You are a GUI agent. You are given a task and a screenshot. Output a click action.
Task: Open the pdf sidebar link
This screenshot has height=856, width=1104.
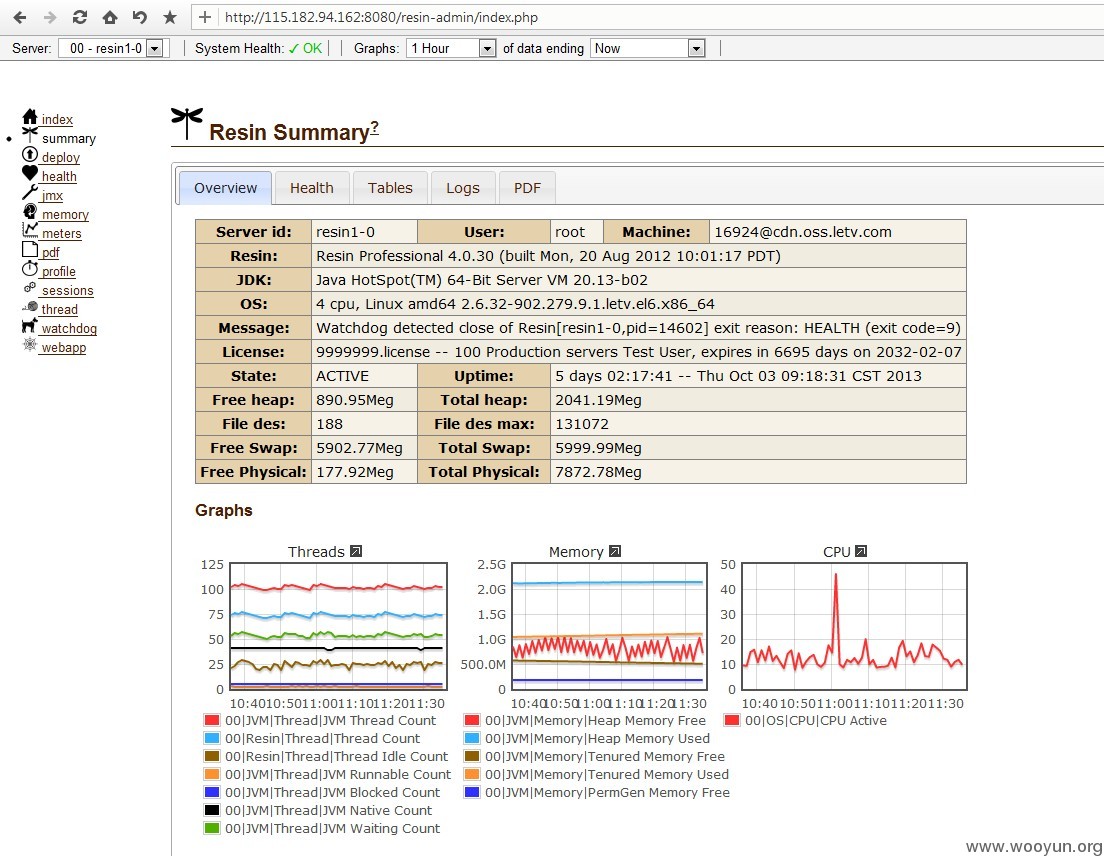(51, 253)
